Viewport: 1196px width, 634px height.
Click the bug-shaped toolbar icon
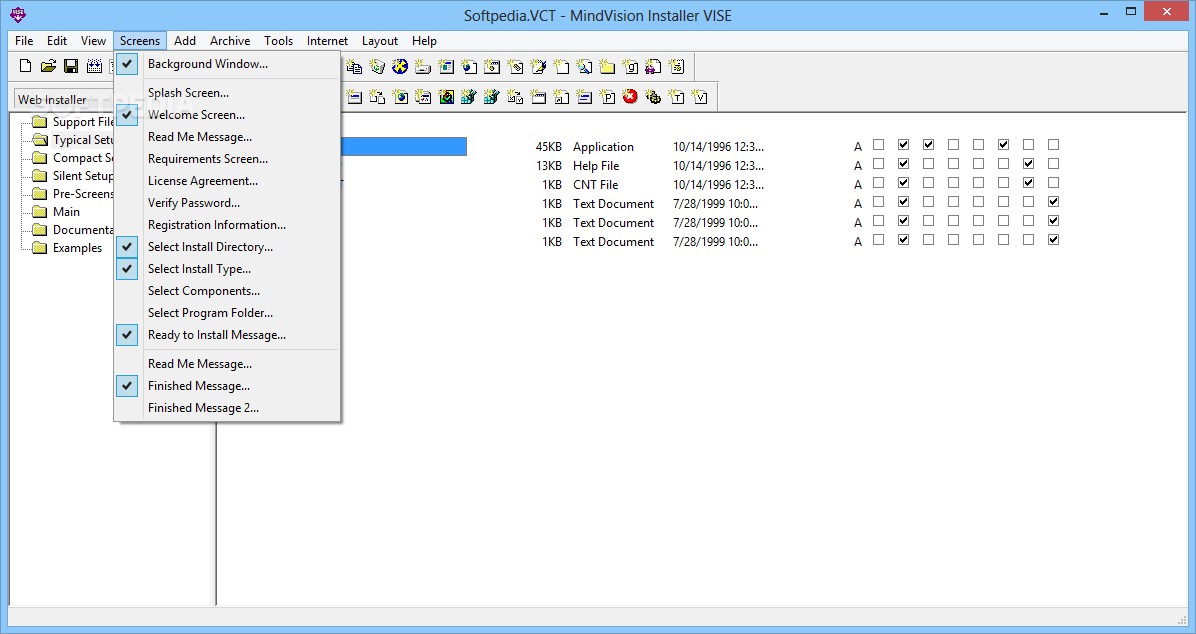[653, 97]
